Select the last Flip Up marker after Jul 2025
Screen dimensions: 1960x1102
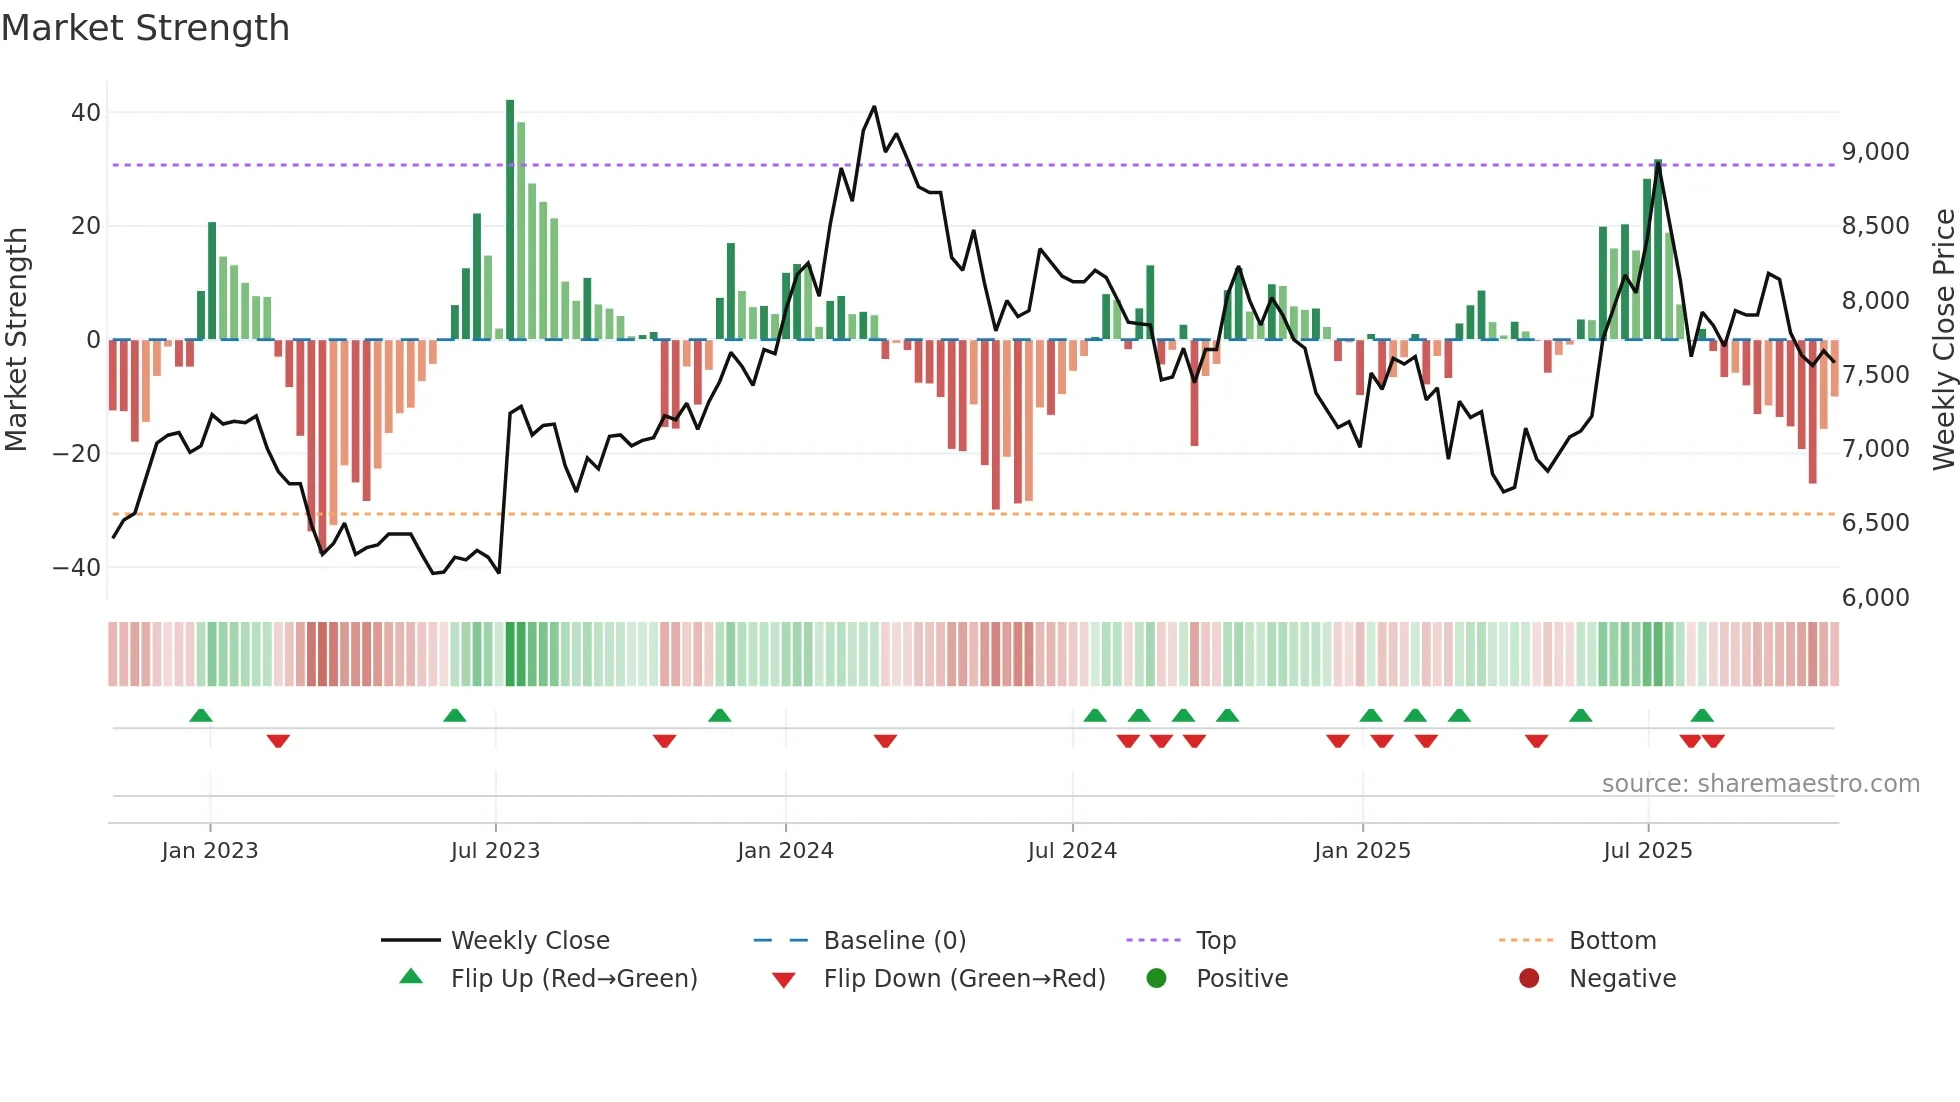pos(1702,715)
